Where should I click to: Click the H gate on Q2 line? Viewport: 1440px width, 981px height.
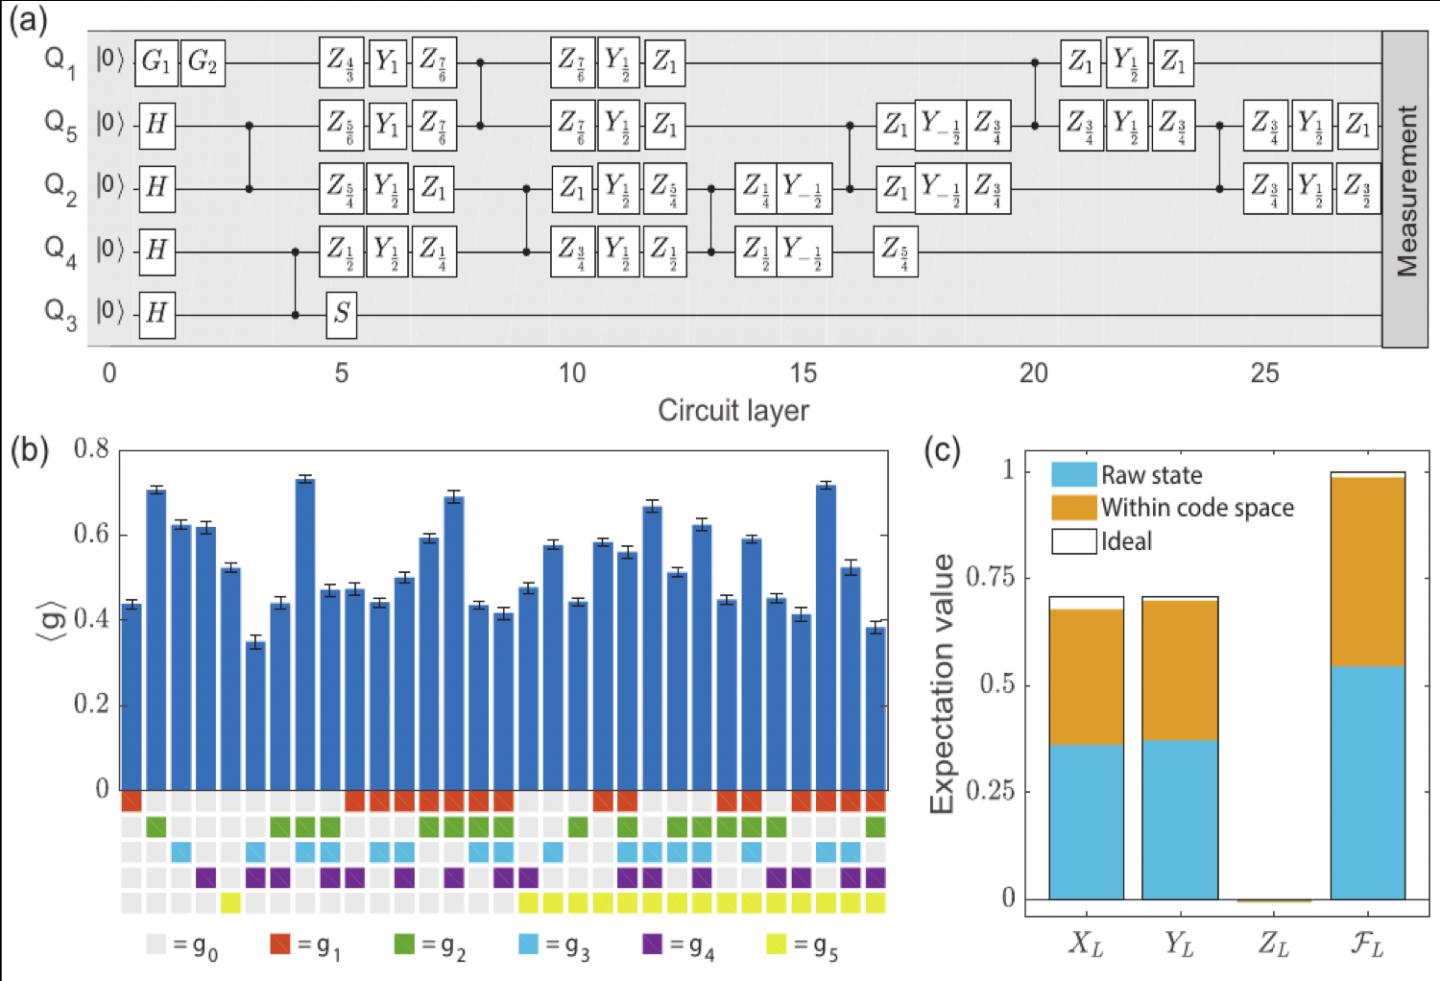click(x=157, y=188)
